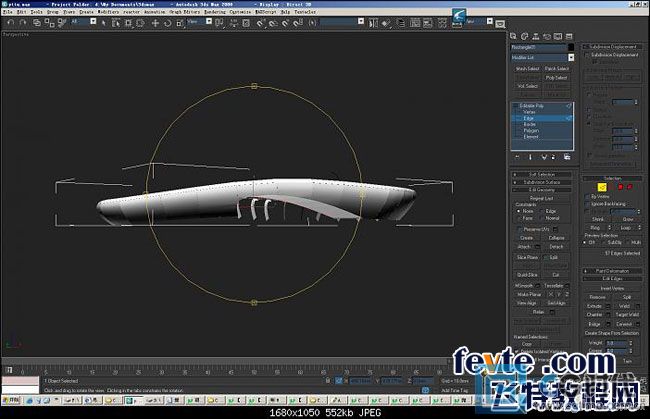Click the Poly Select modifier button
Screen dimensions: 650x419
556,78
